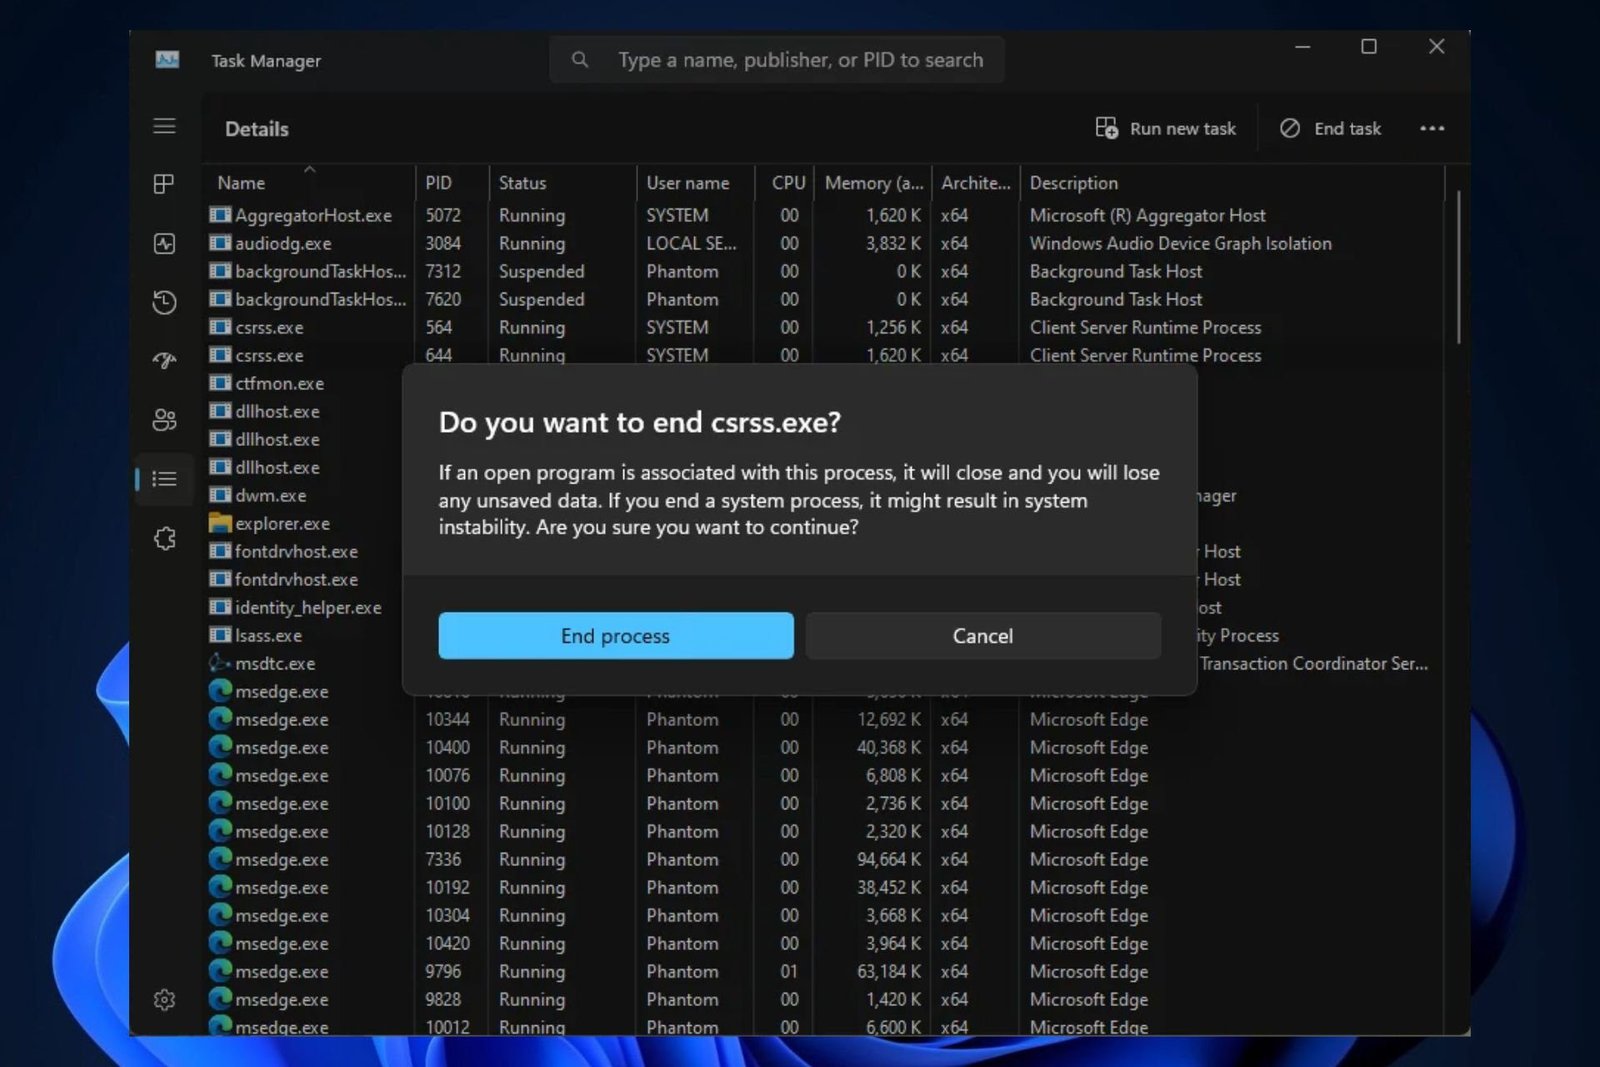Image resolution: width=1600 pixels, height=1067 pixels.
Task: Click the 40,368 K memory value
Action: [889, 747]
